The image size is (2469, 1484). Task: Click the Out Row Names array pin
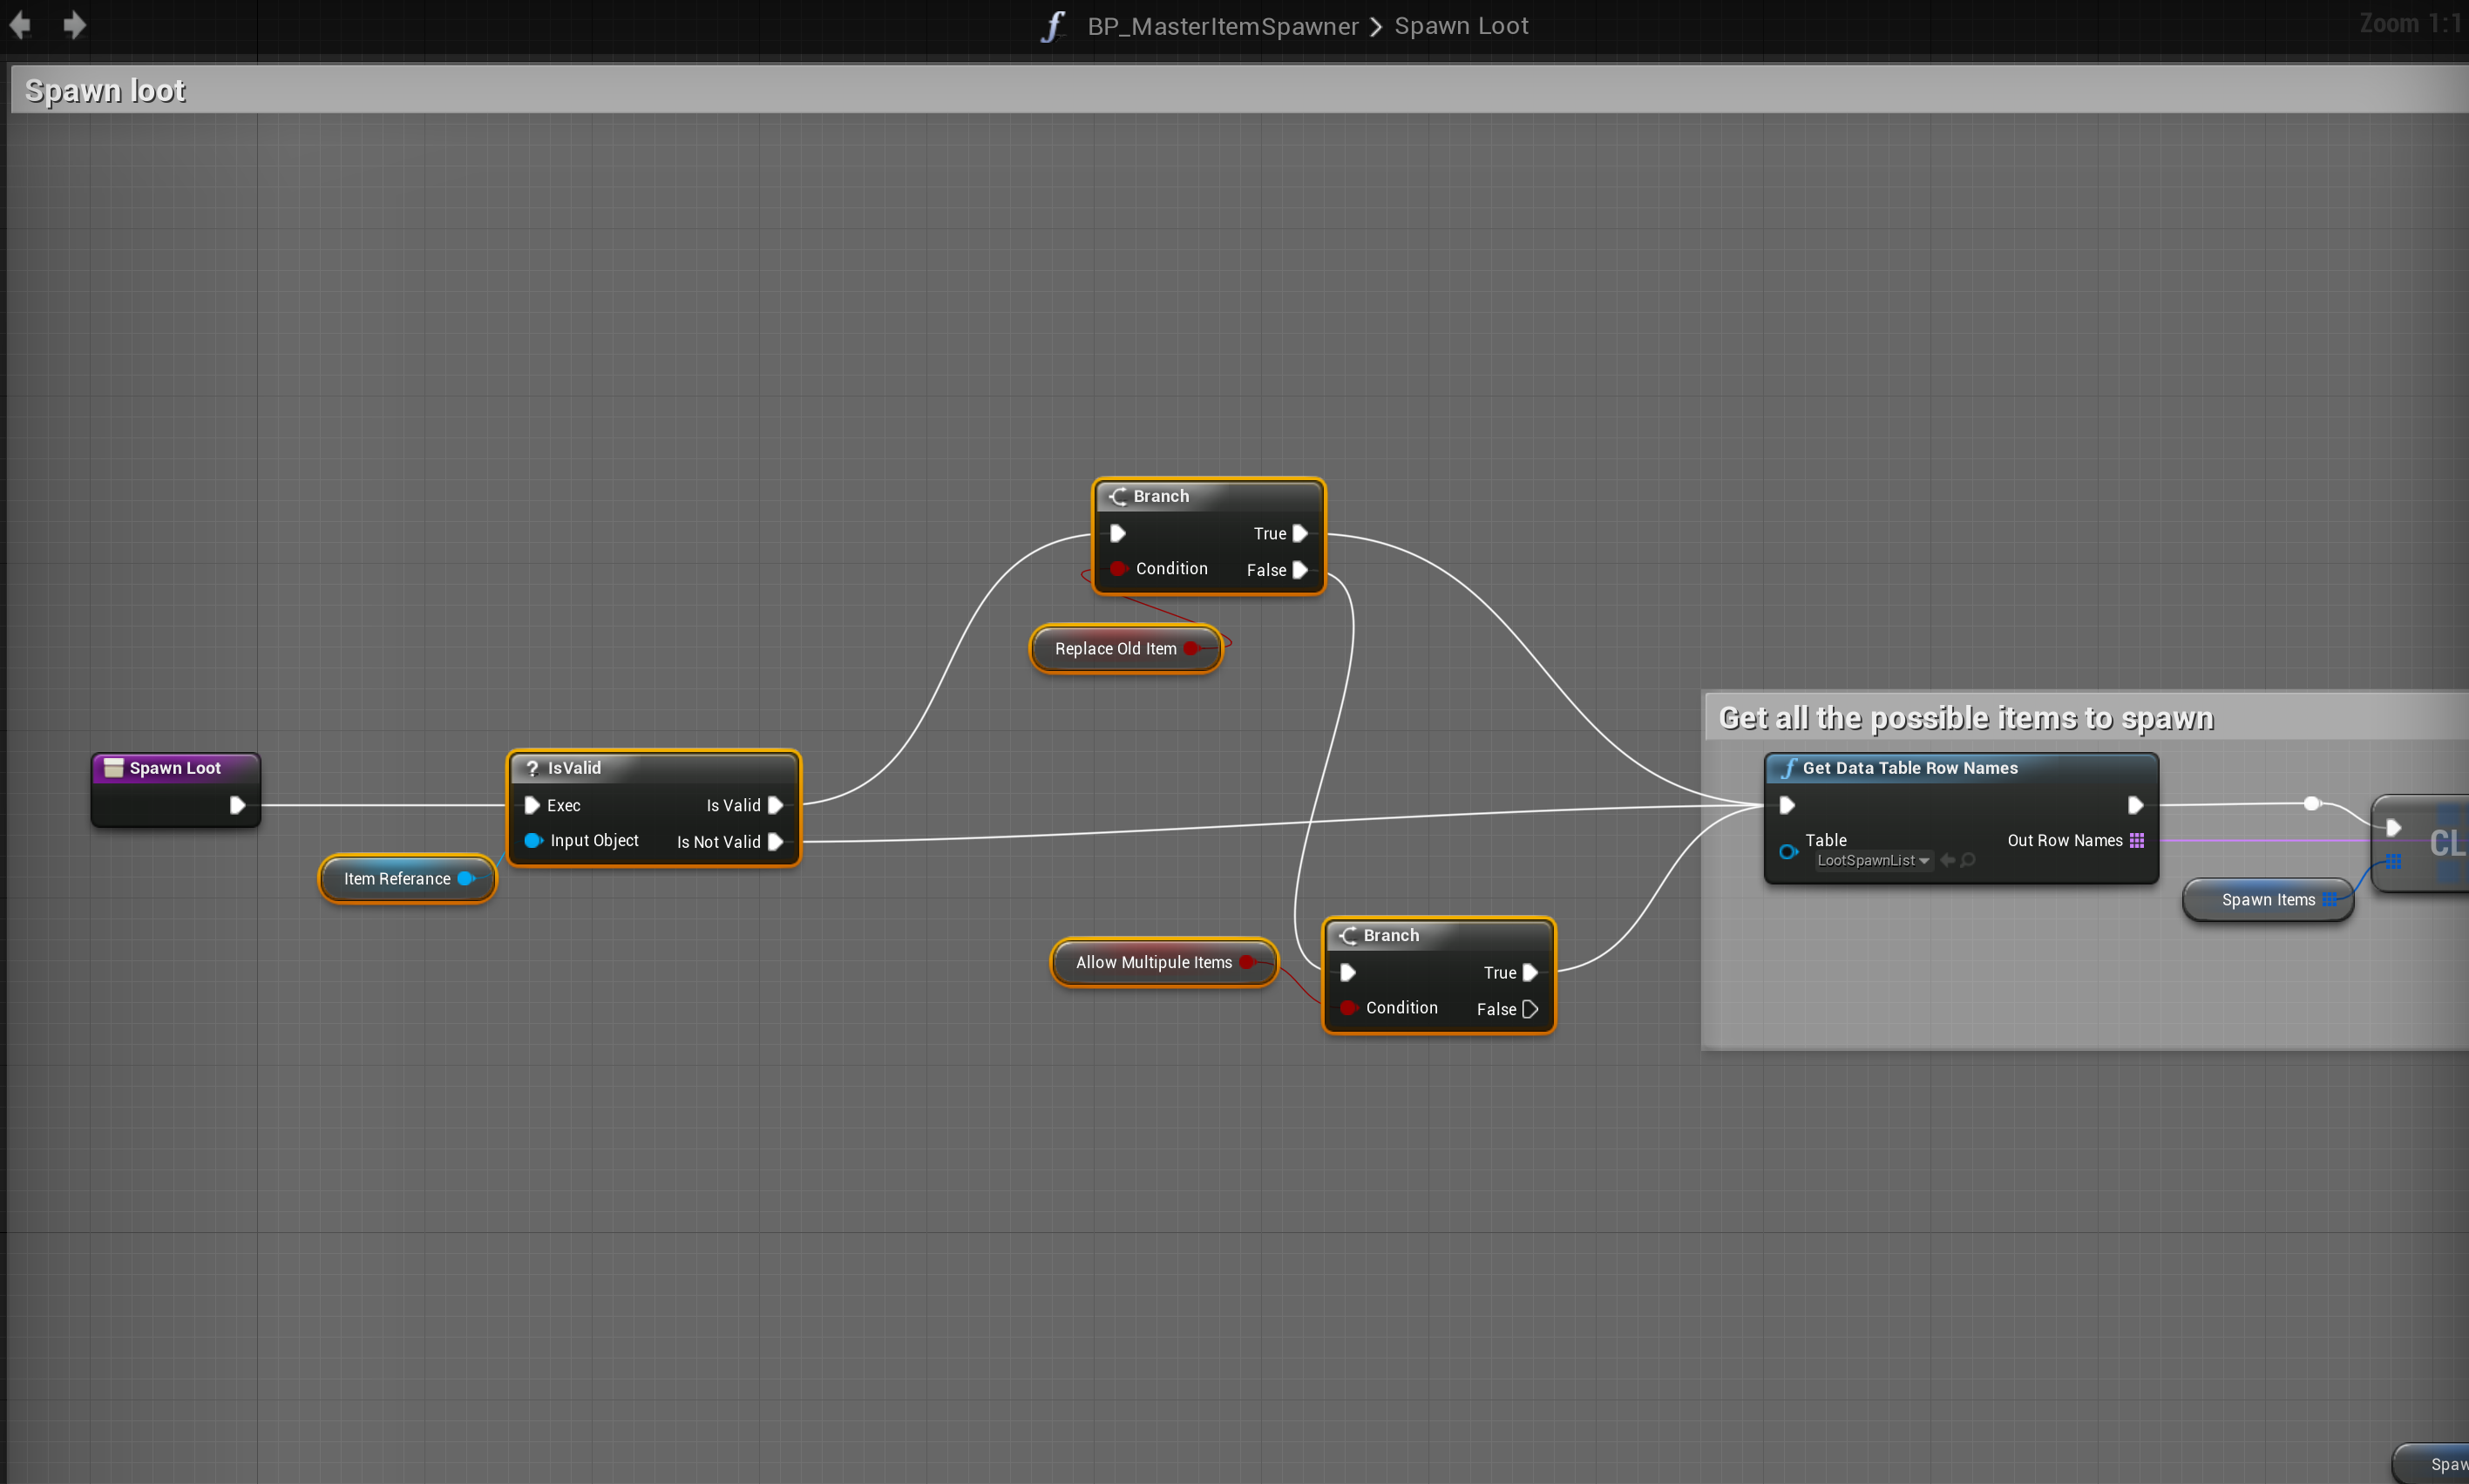click(2137, 840)
